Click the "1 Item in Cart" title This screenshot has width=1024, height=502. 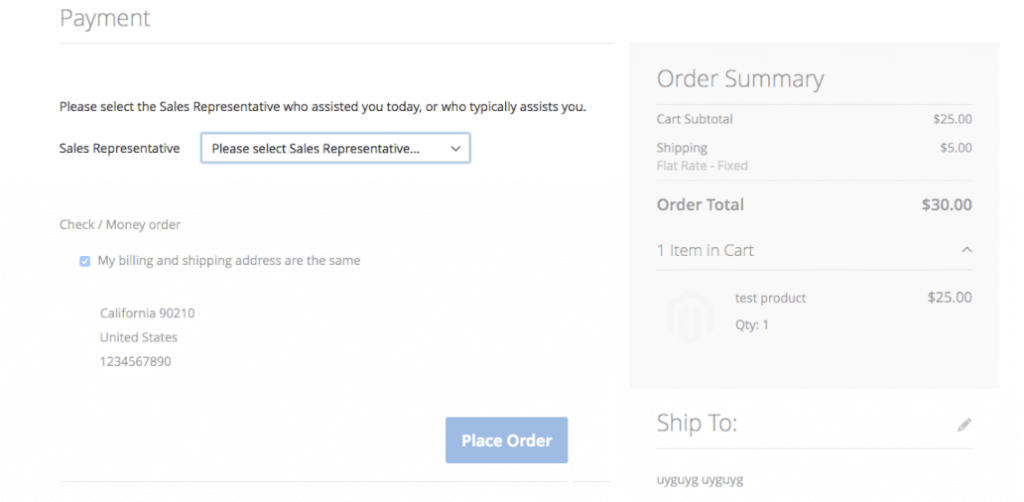tap(705, 250)
